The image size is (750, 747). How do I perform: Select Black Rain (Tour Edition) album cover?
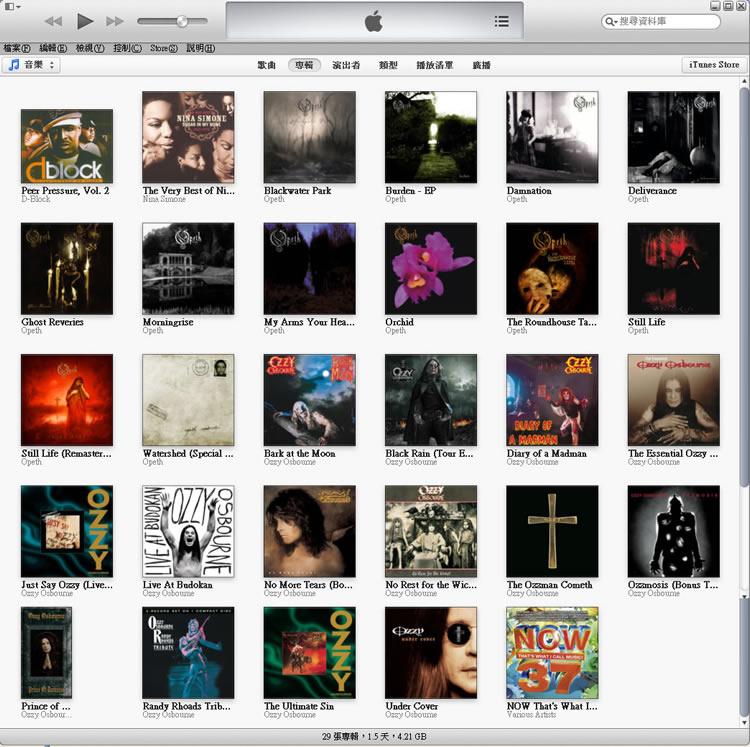[x=431, y=400]
